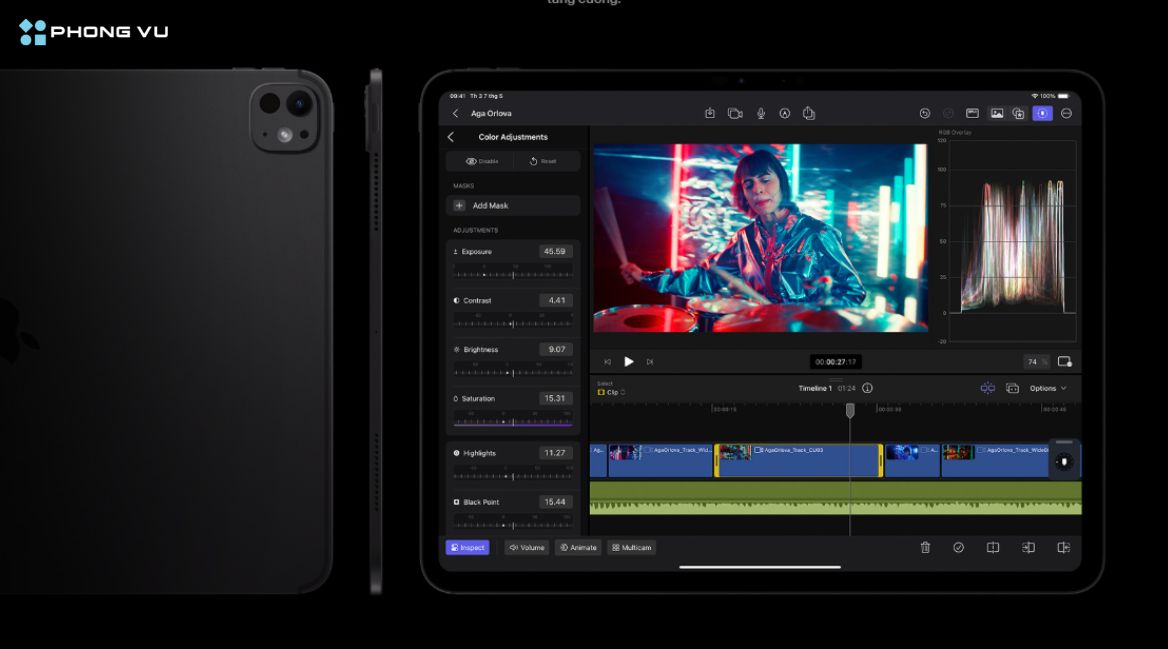Screen dimensions: 1168x649
Task: Click the checkmark enable clip icon
Action: pos(959,548)
